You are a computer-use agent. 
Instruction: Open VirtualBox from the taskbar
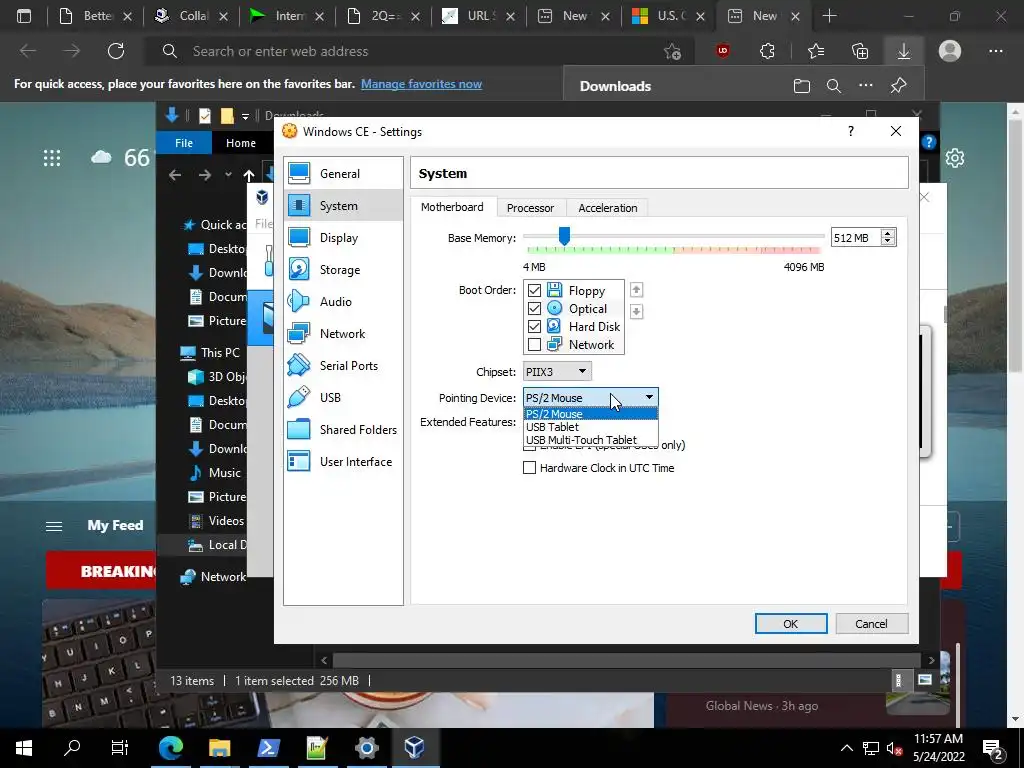(x=414, y=747)
